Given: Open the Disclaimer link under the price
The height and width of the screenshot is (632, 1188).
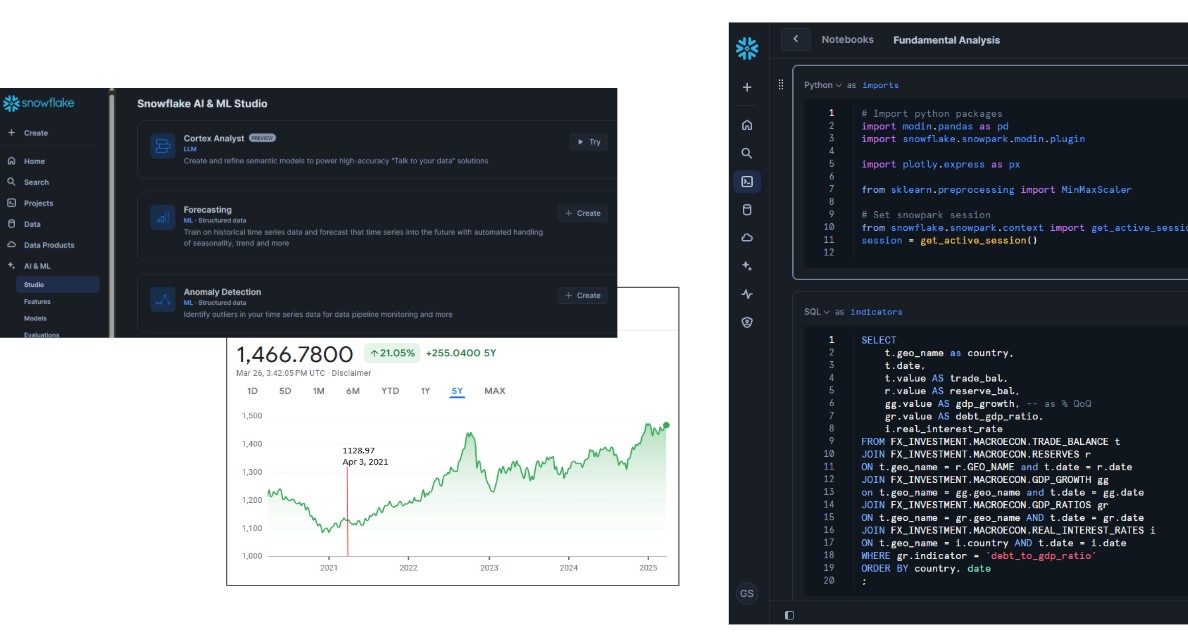Looking at the screenshot, I should [x=352, y=373].
